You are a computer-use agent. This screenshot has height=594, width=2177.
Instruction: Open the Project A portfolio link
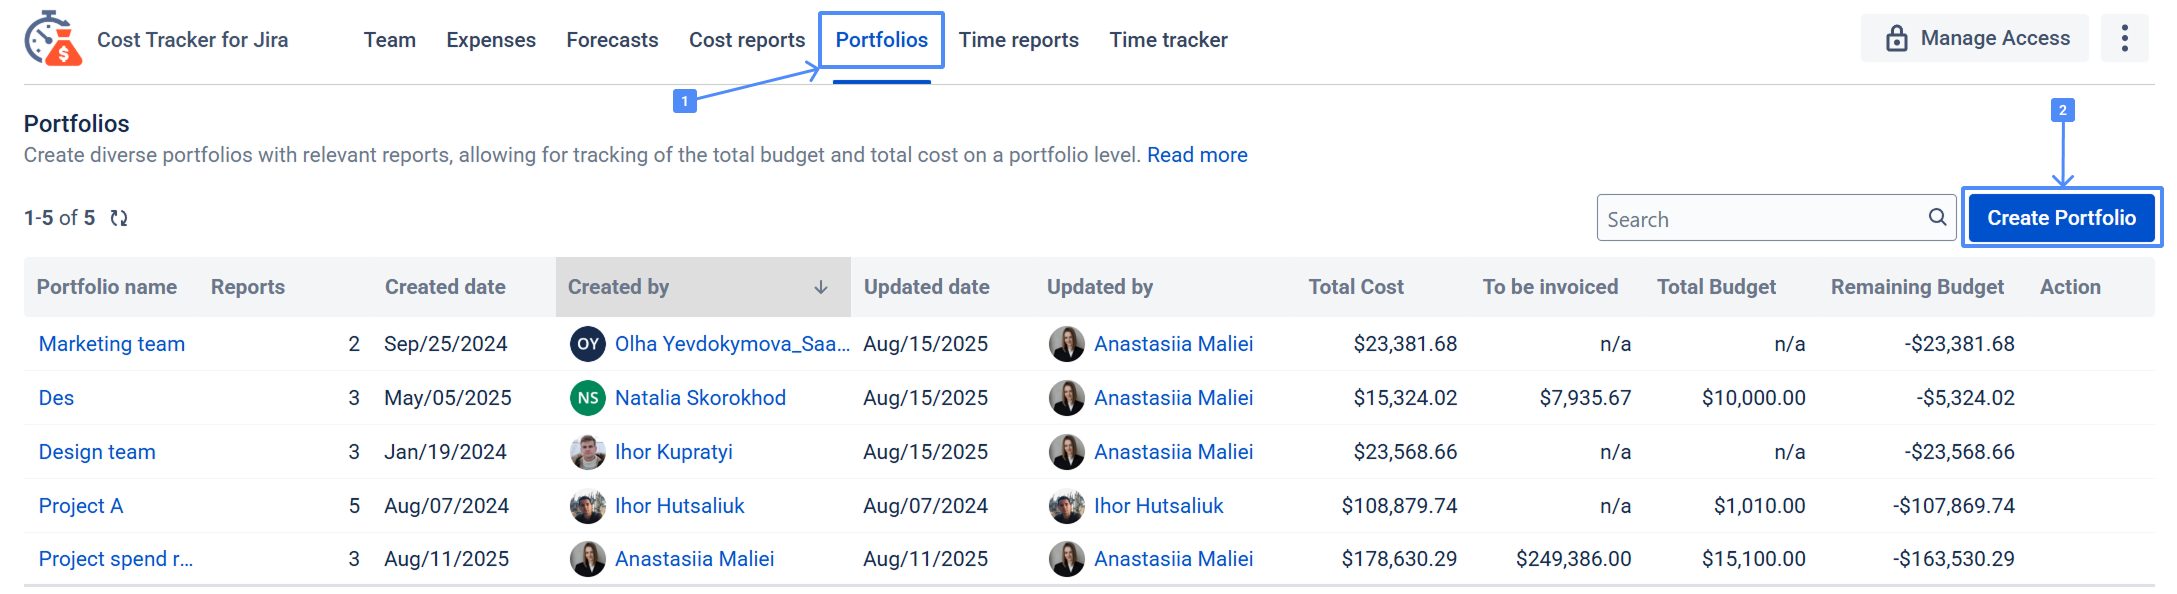(81, 506)
